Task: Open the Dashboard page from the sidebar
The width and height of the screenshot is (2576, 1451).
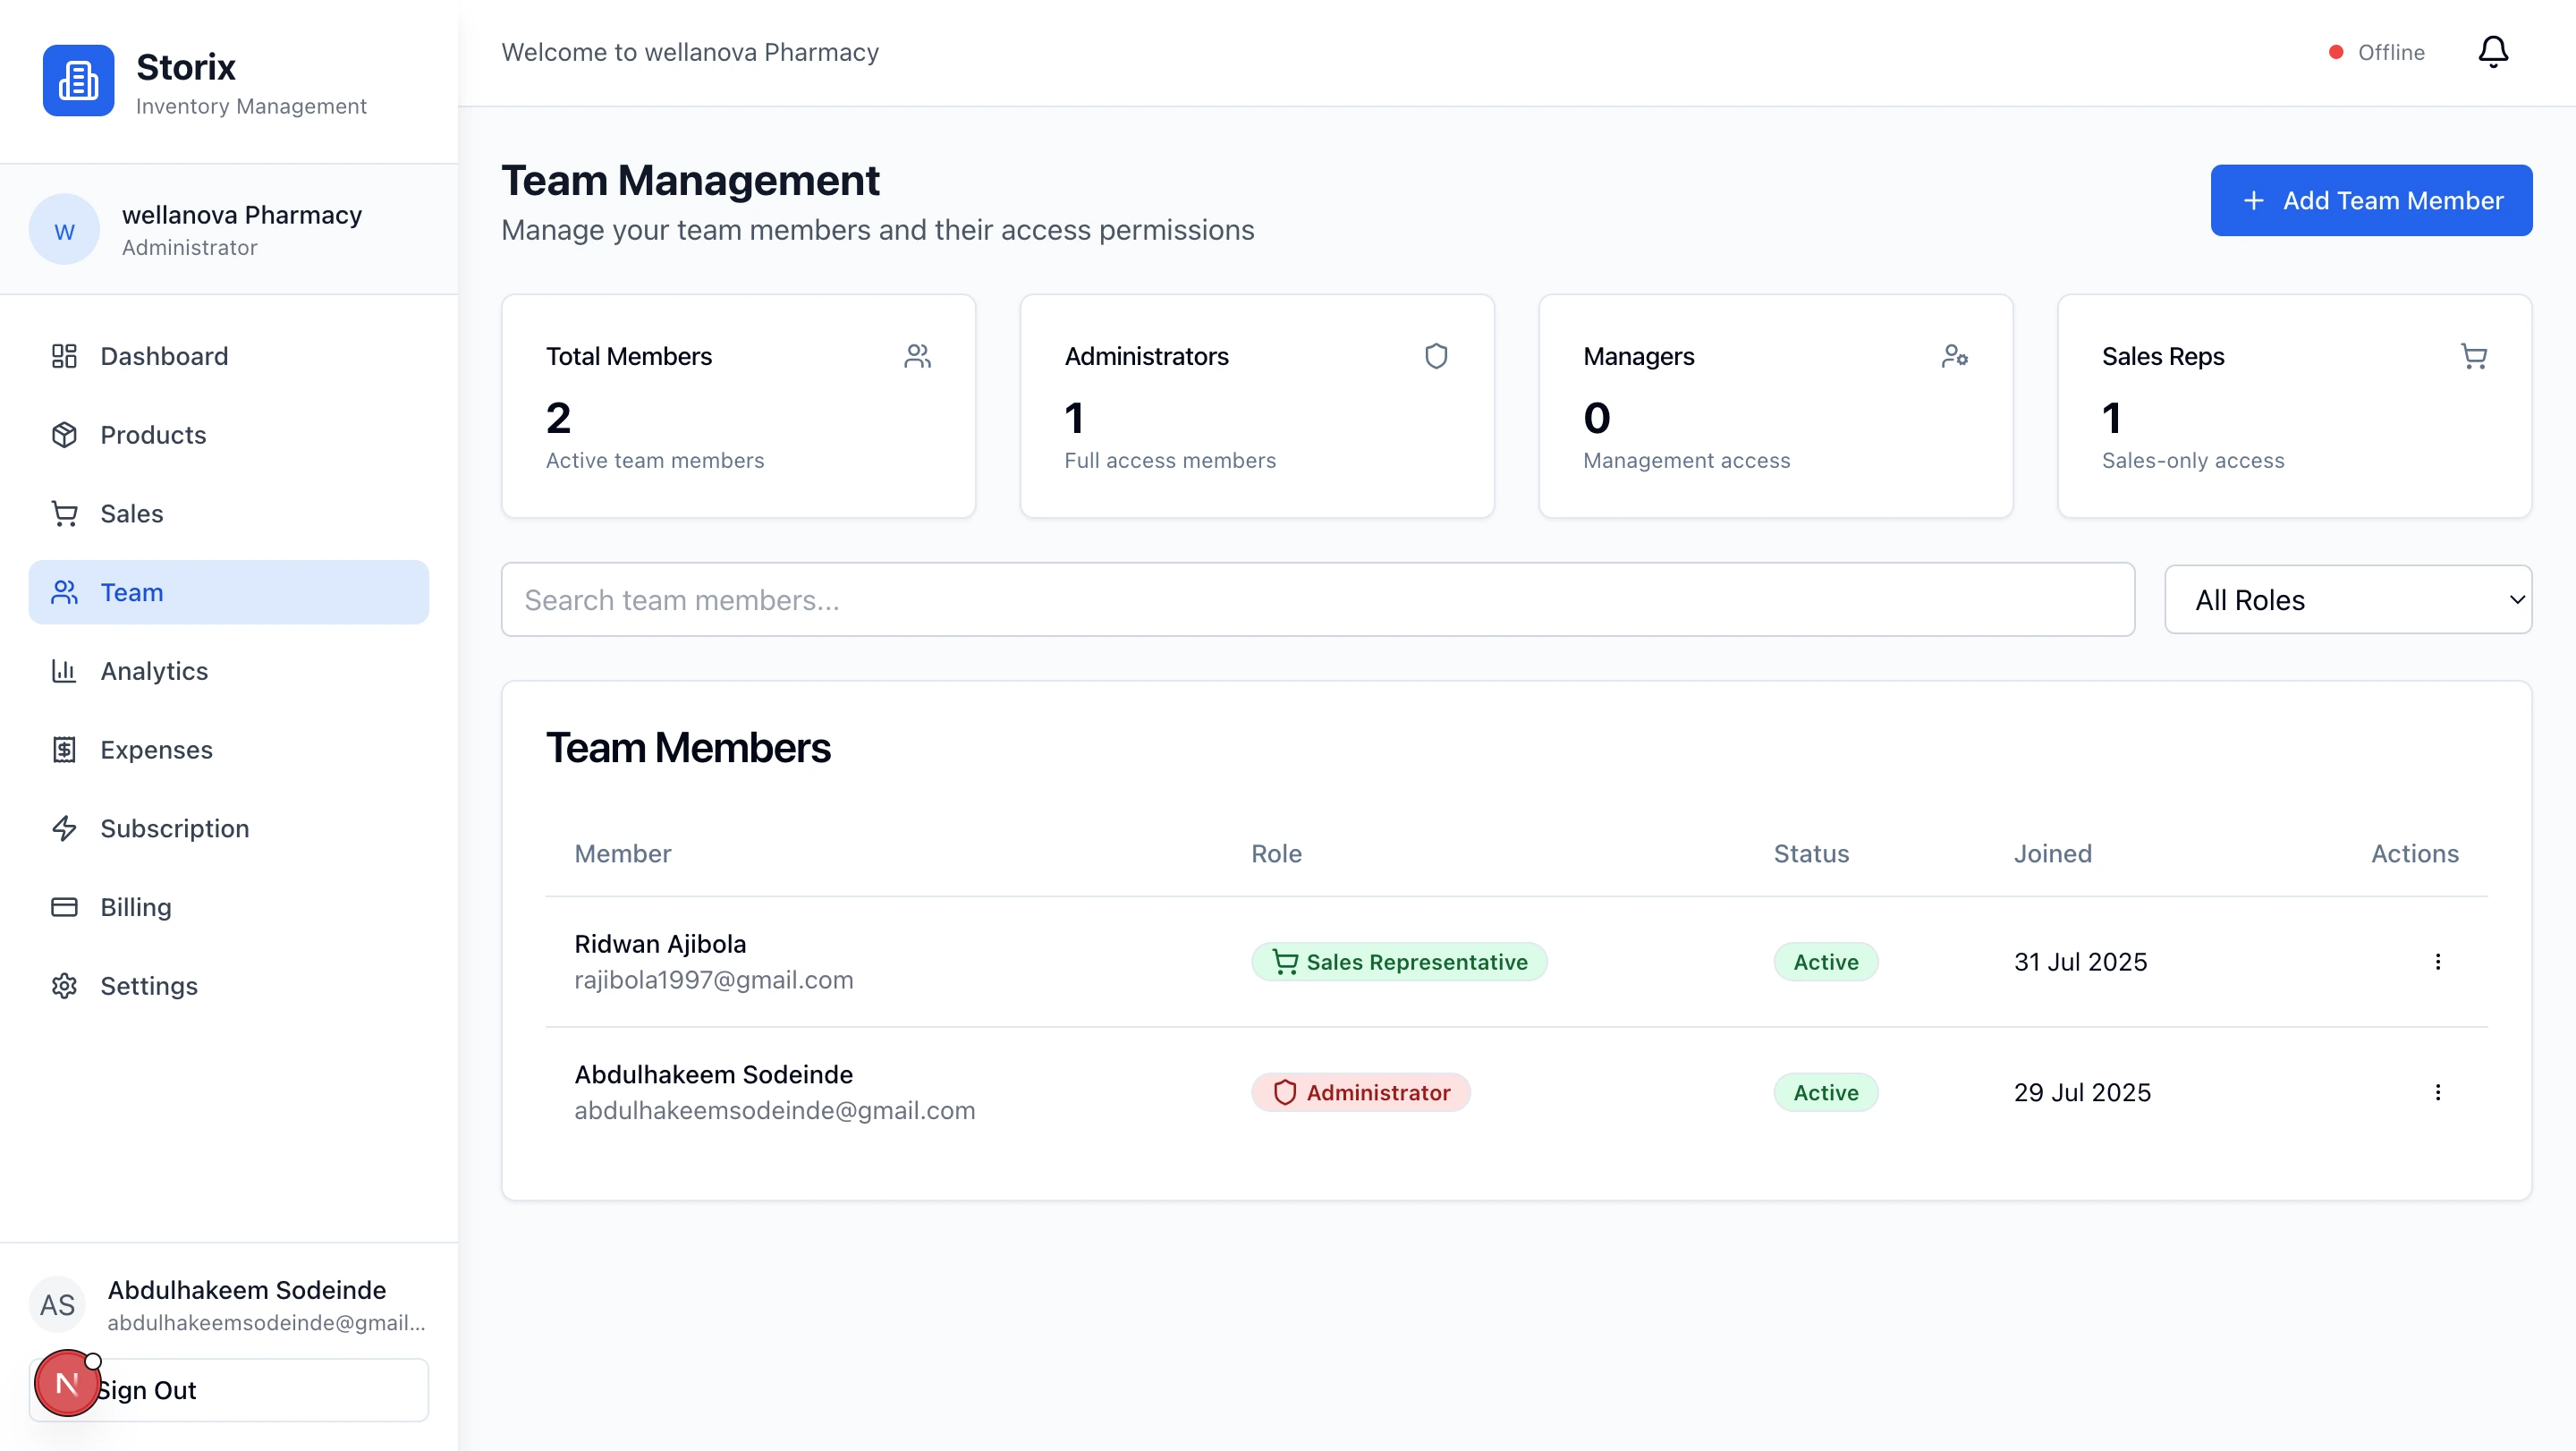Action: point(164,356)
